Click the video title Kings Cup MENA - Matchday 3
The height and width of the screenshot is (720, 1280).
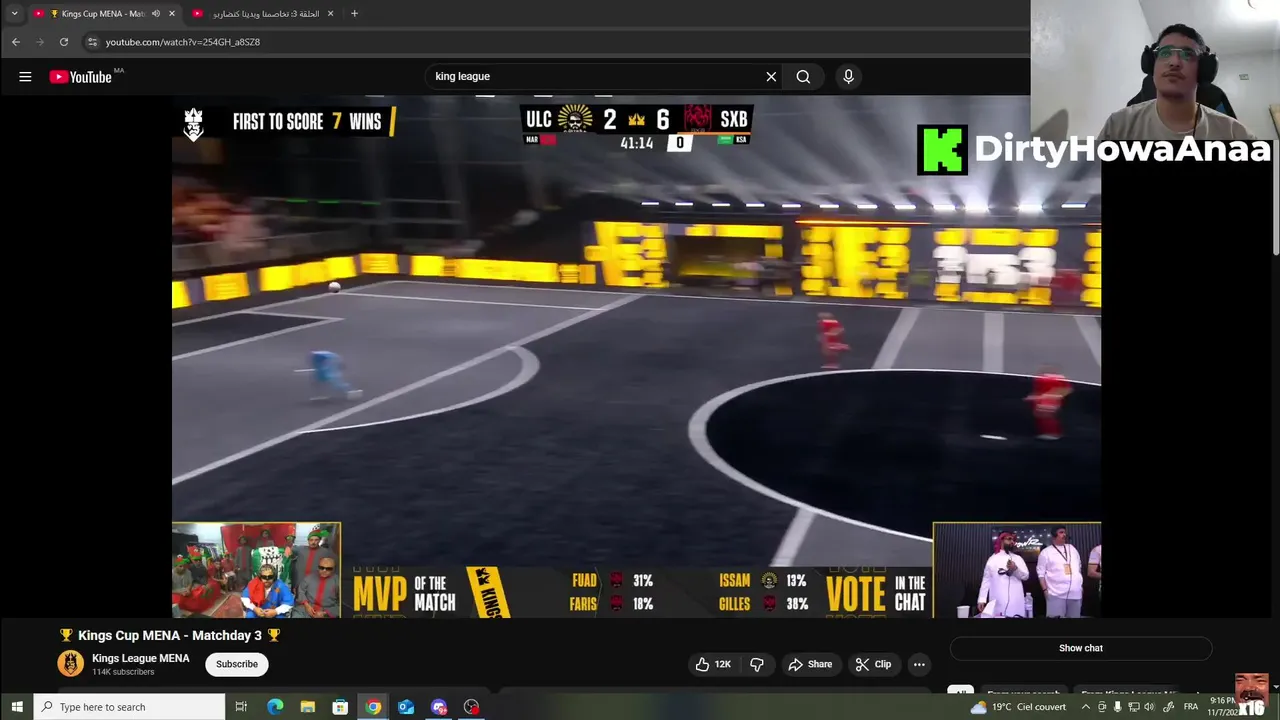pos(170,635)
